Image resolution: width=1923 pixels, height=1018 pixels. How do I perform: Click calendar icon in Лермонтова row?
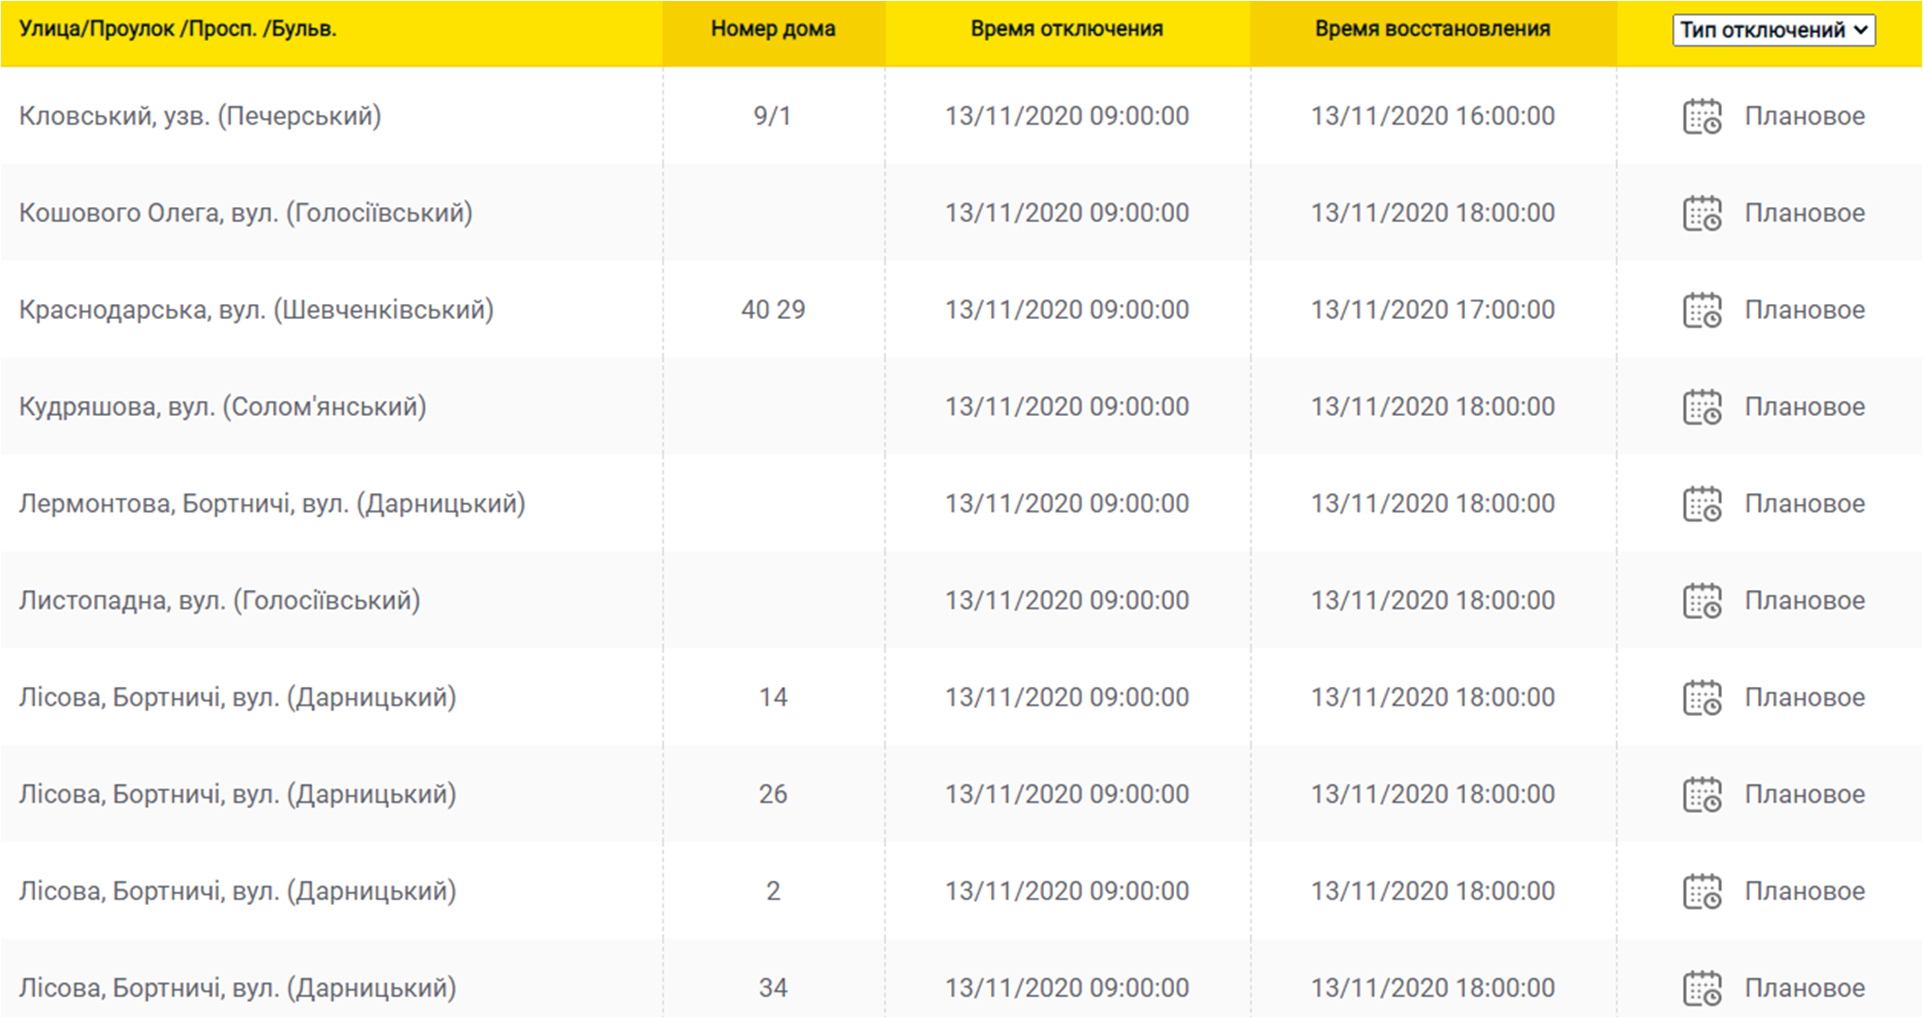point(1702,504)
